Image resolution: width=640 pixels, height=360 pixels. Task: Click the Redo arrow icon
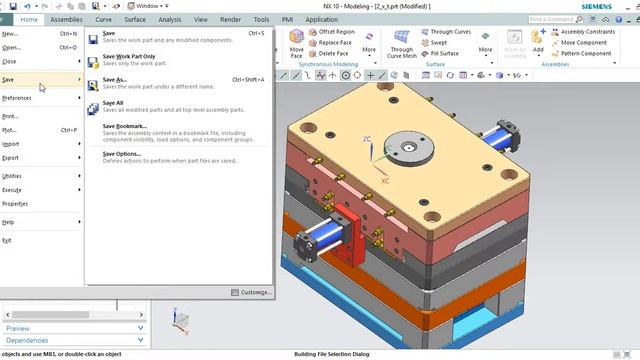(x=45, y=6)
